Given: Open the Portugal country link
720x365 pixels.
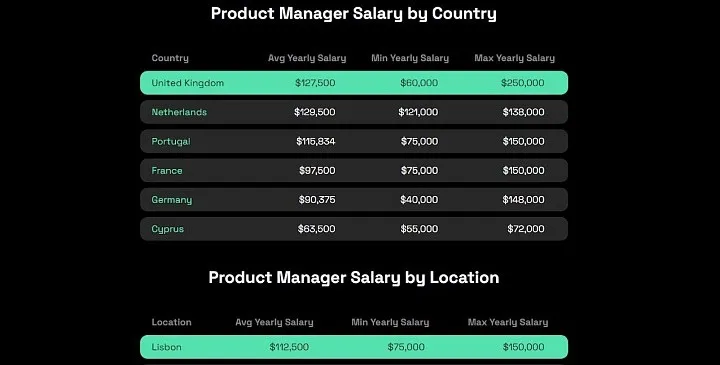Looking at the screenshot, I should pyautogui.click(x=171, y=141).
